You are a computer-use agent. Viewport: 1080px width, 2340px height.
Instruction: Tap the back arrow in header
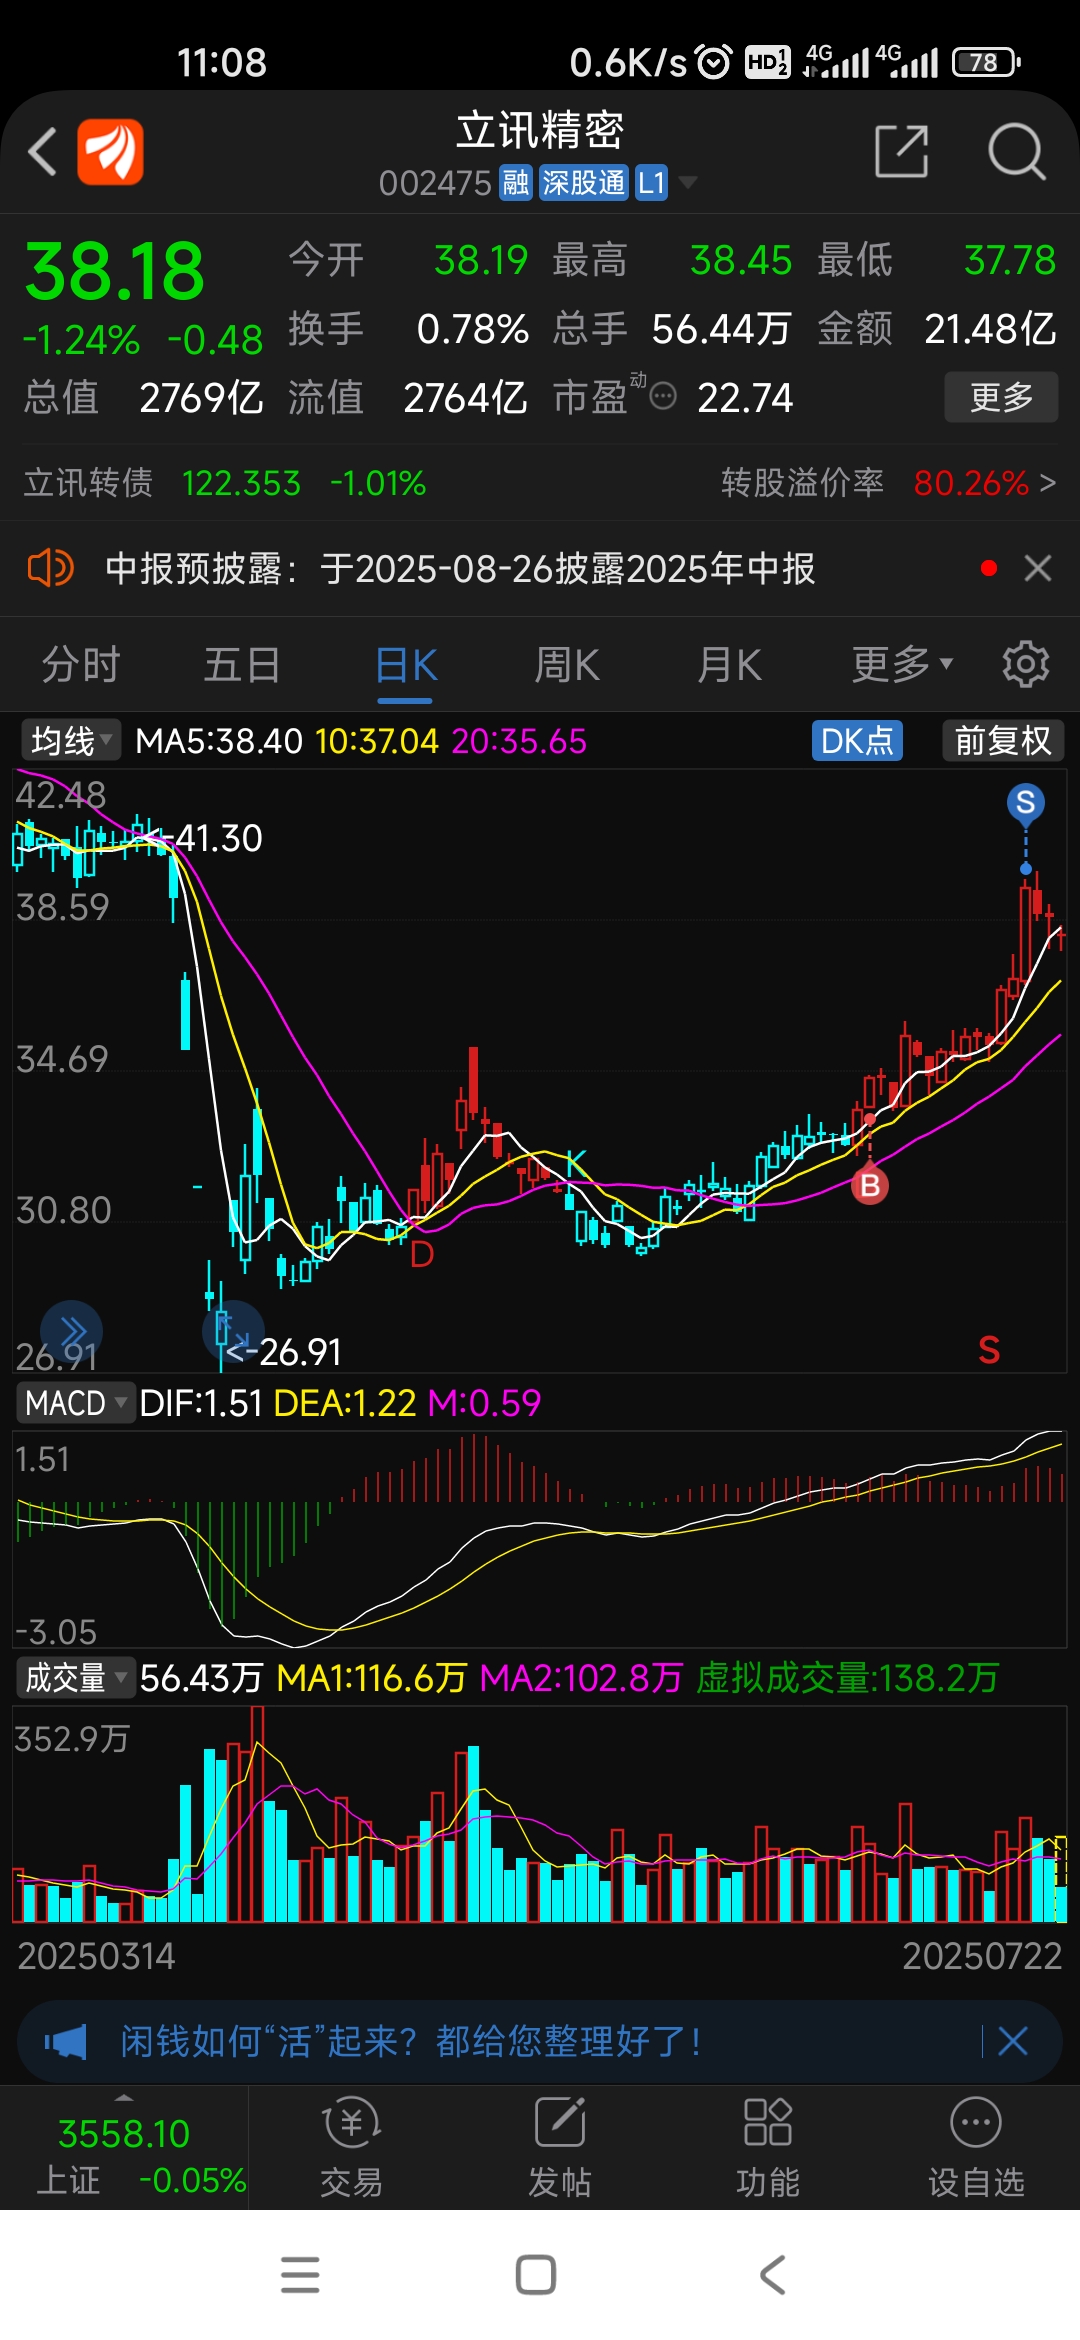tap(42, 152)
